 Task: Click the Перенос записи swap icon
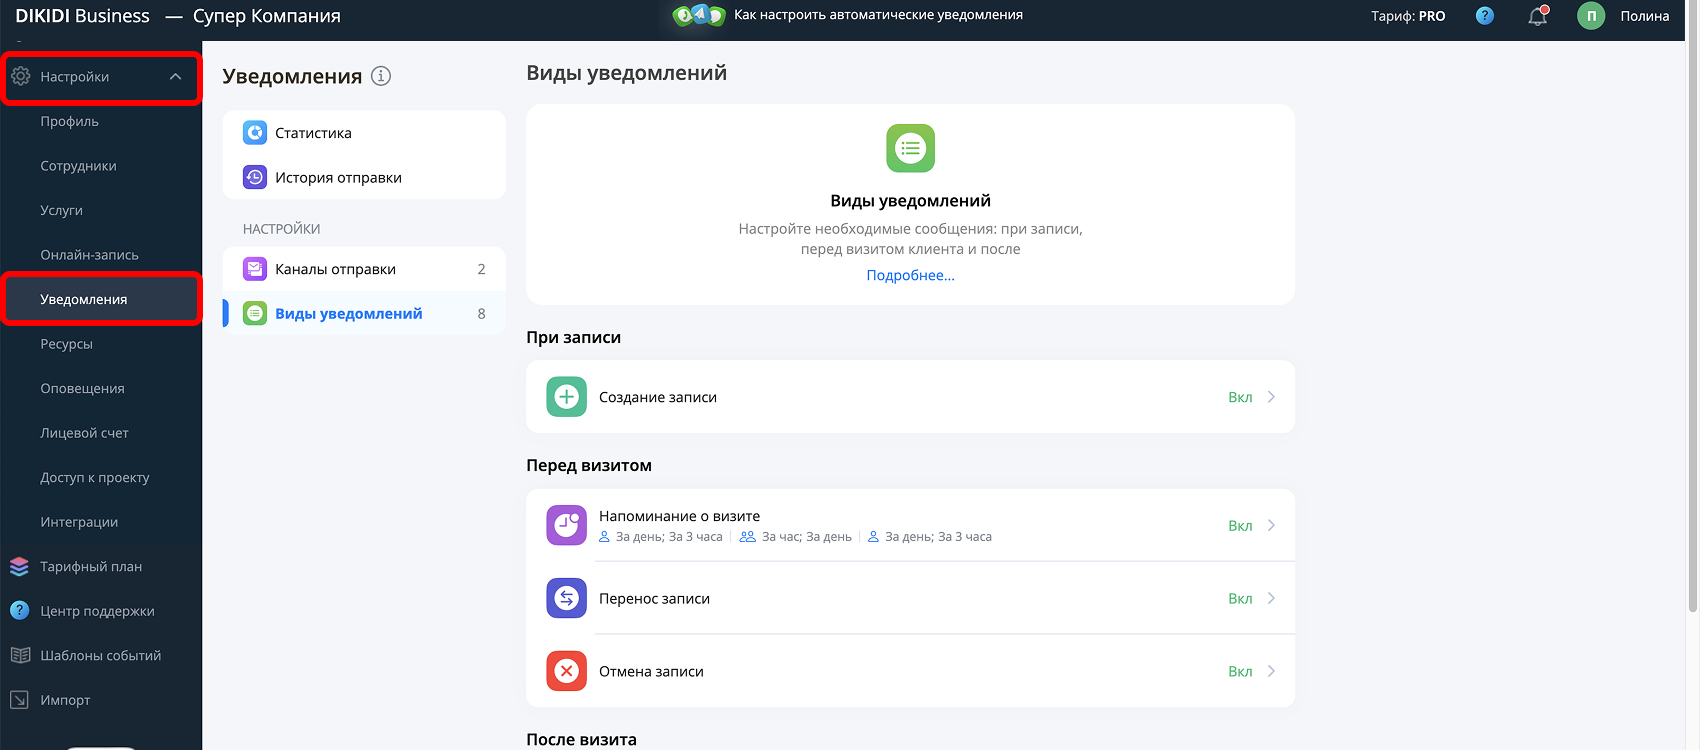click(567, 598)
